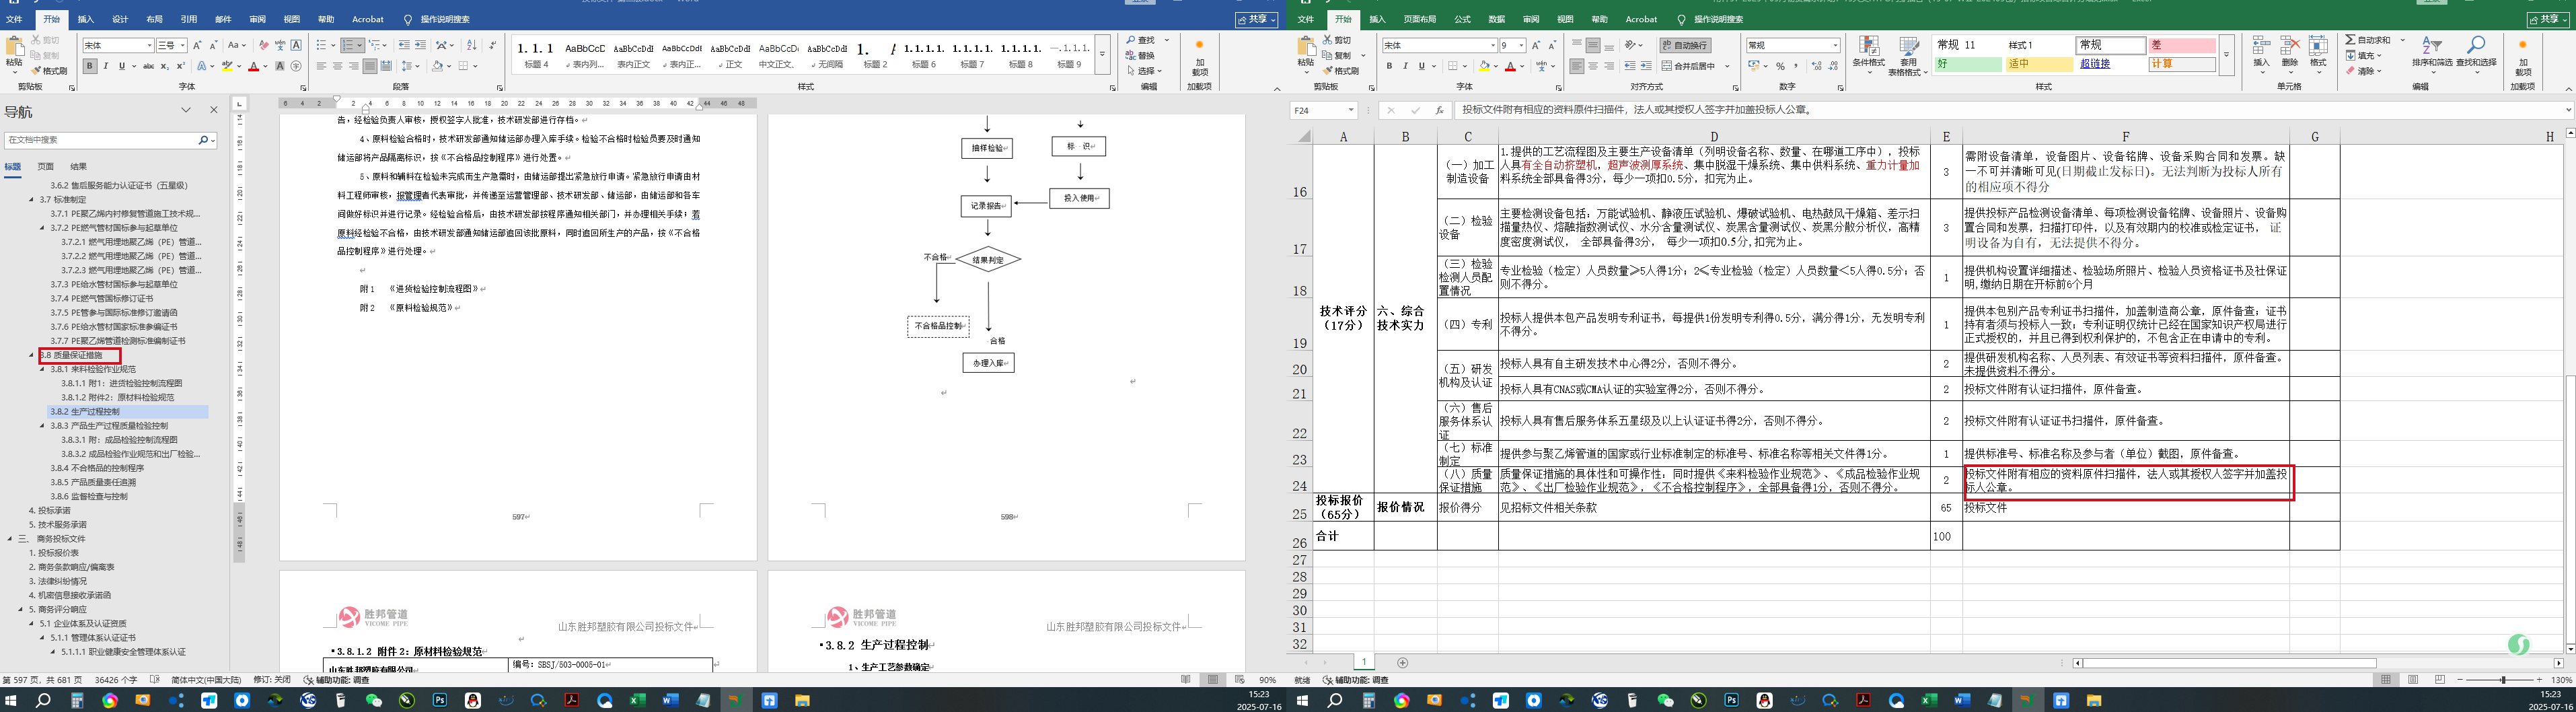
Task: Select 3.8.2 生产过程控制 in navigation tree
Action: tap(85, 411)
